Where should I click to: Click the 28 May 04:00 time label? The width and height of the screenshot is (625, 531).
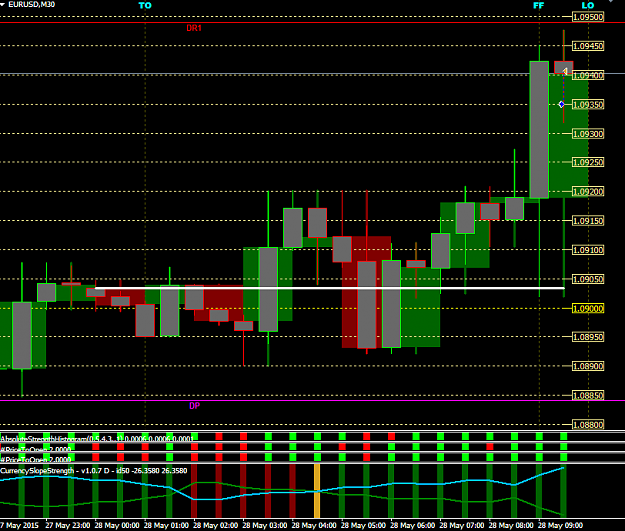tap(314, 525)
